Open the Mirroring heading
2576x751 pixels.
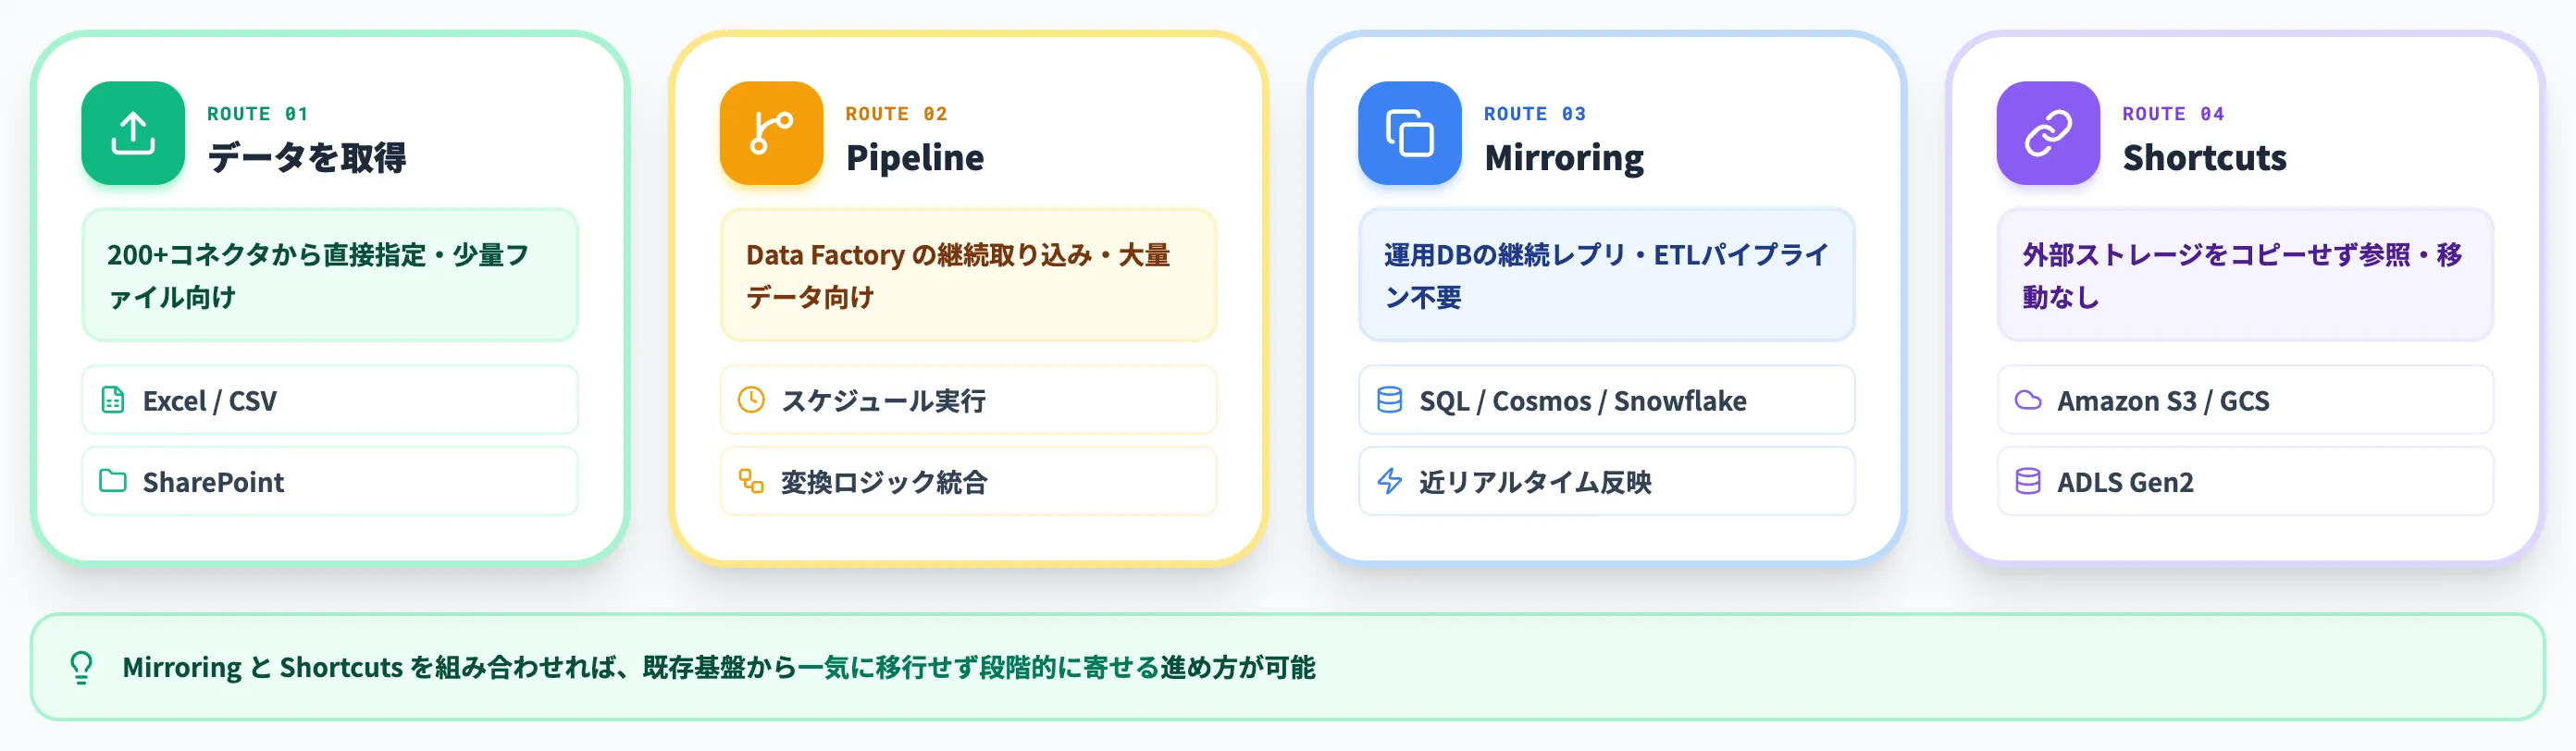[1564, 157]
